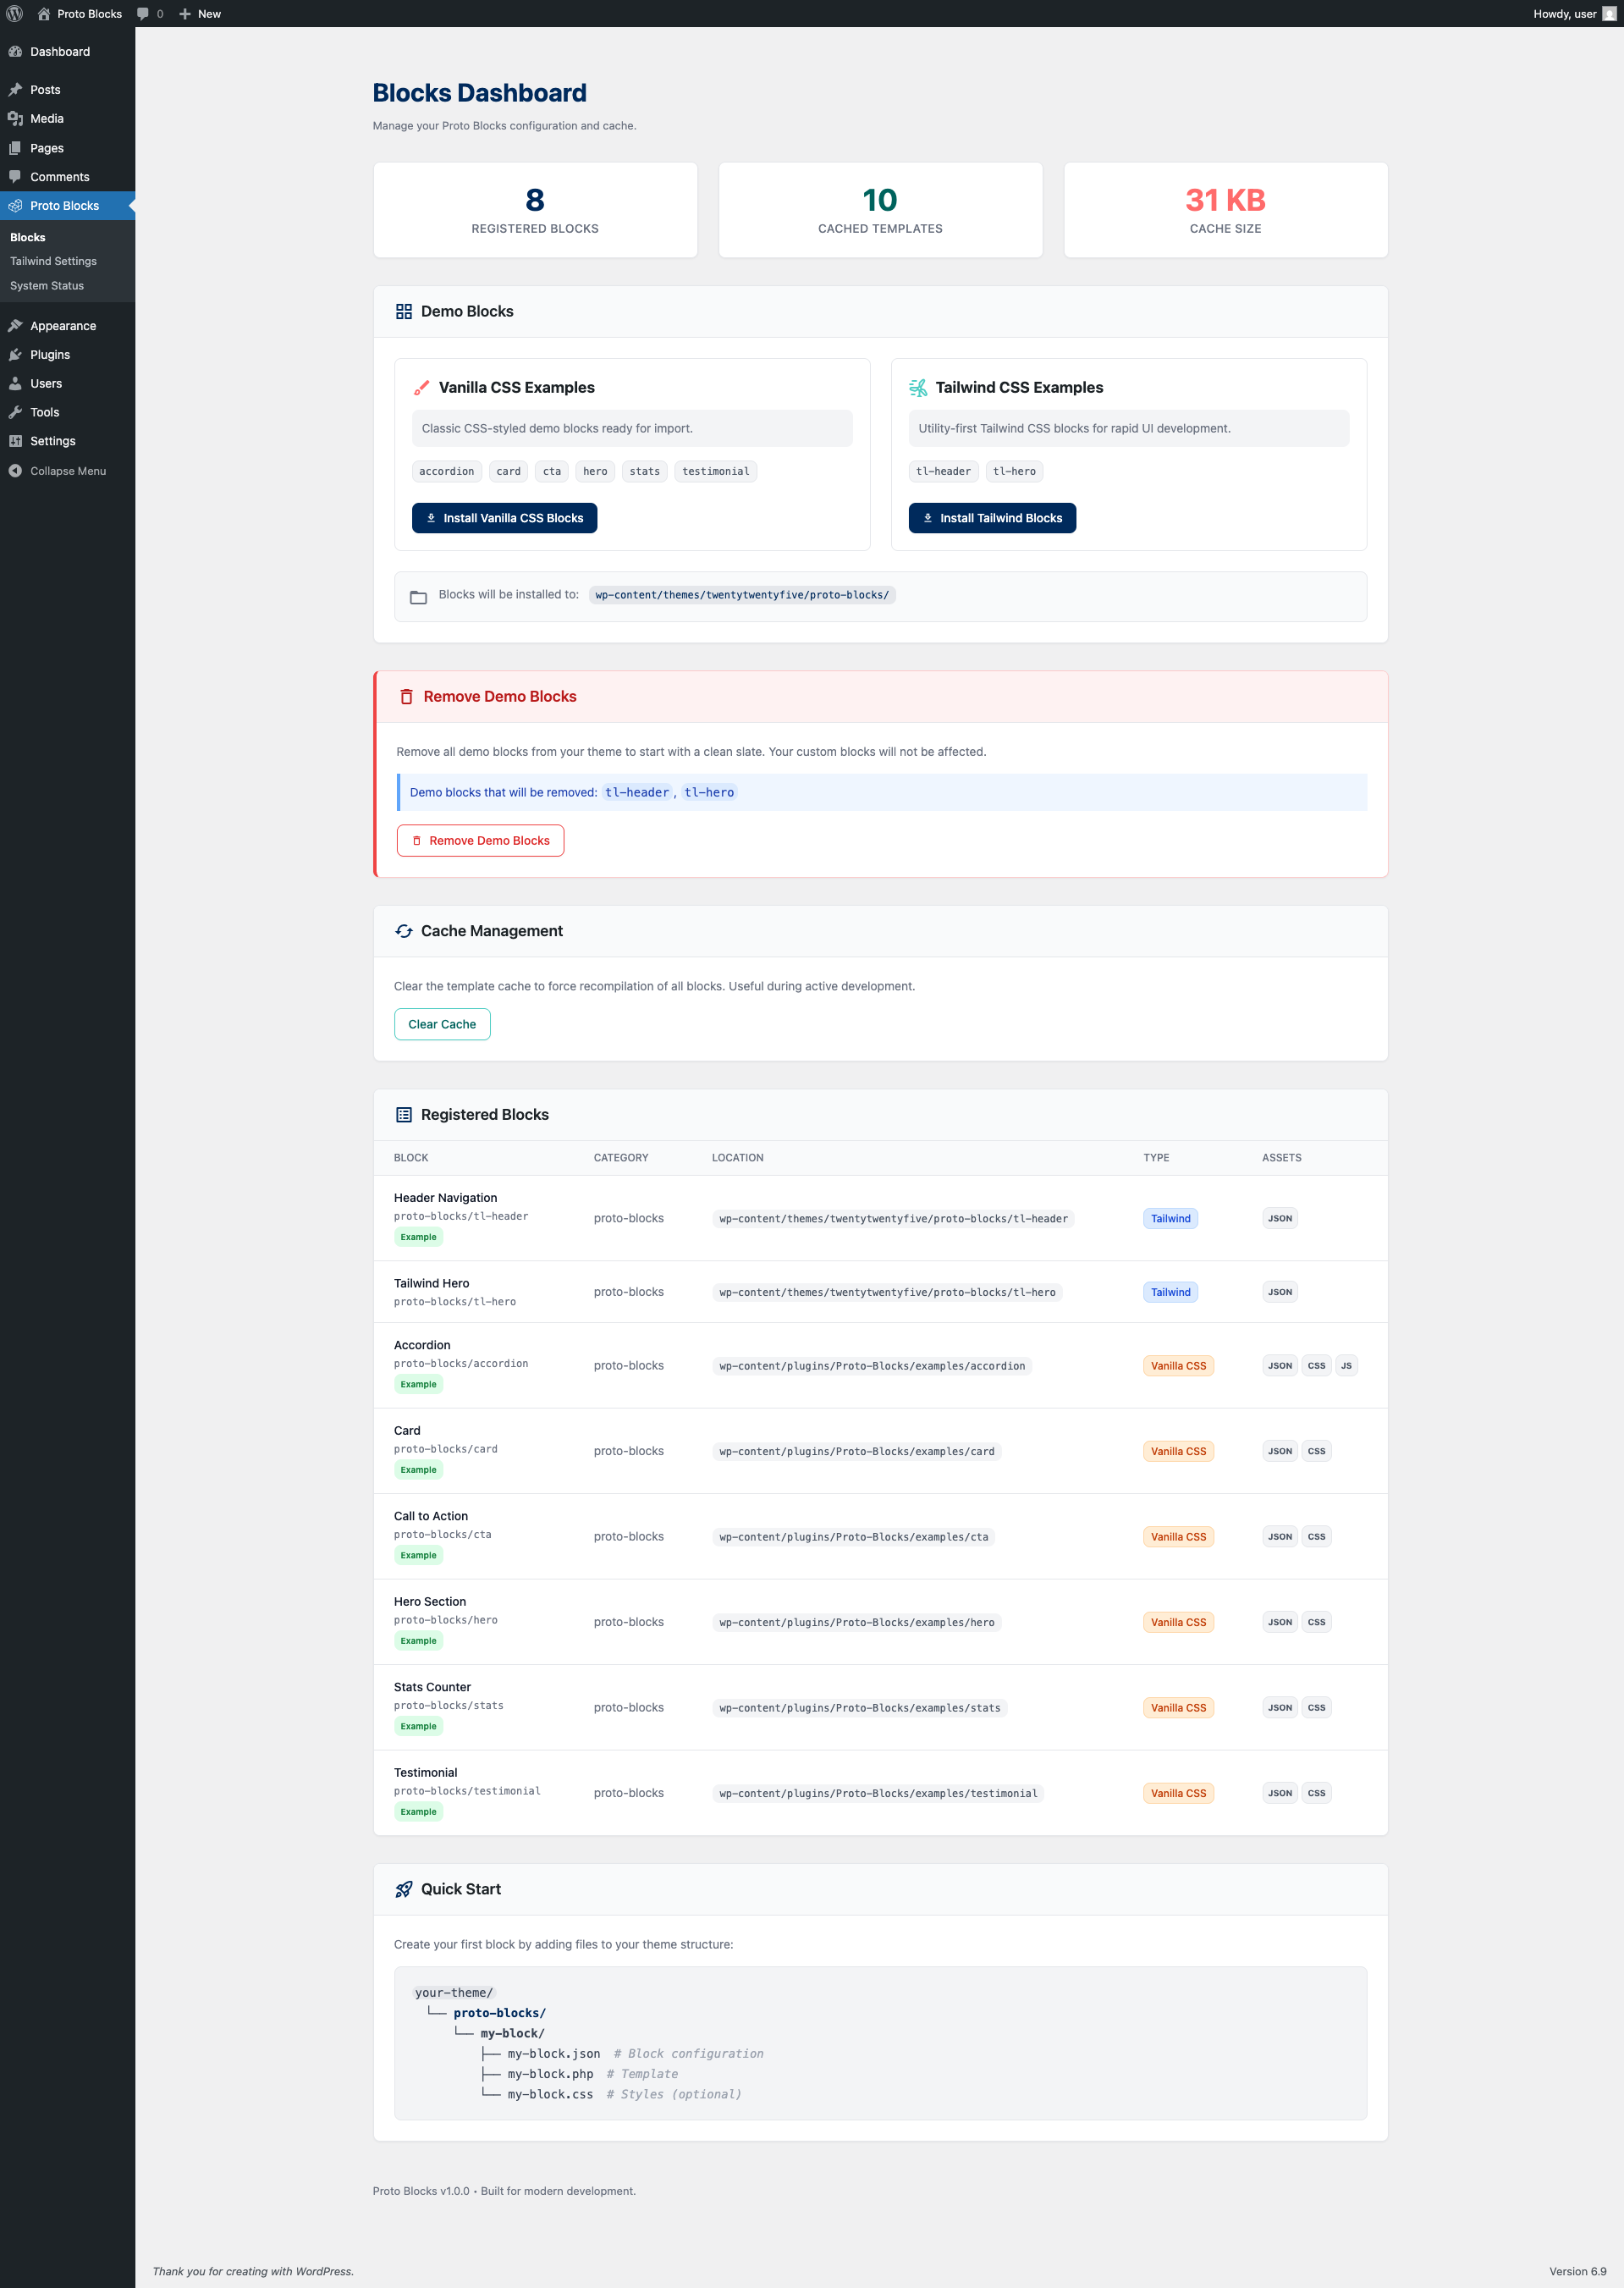
Task: Click the WordPress link in footer
Action: (323, 2271)
